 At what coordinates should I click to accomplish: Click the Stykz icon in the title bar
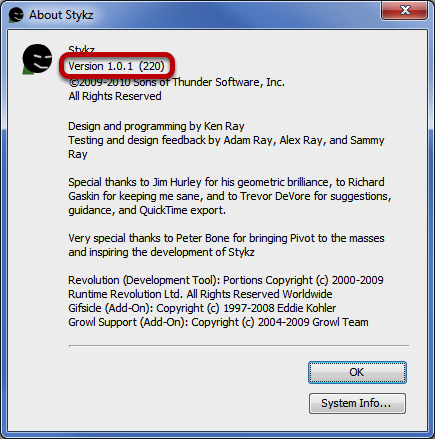click(x=16, y=15)
